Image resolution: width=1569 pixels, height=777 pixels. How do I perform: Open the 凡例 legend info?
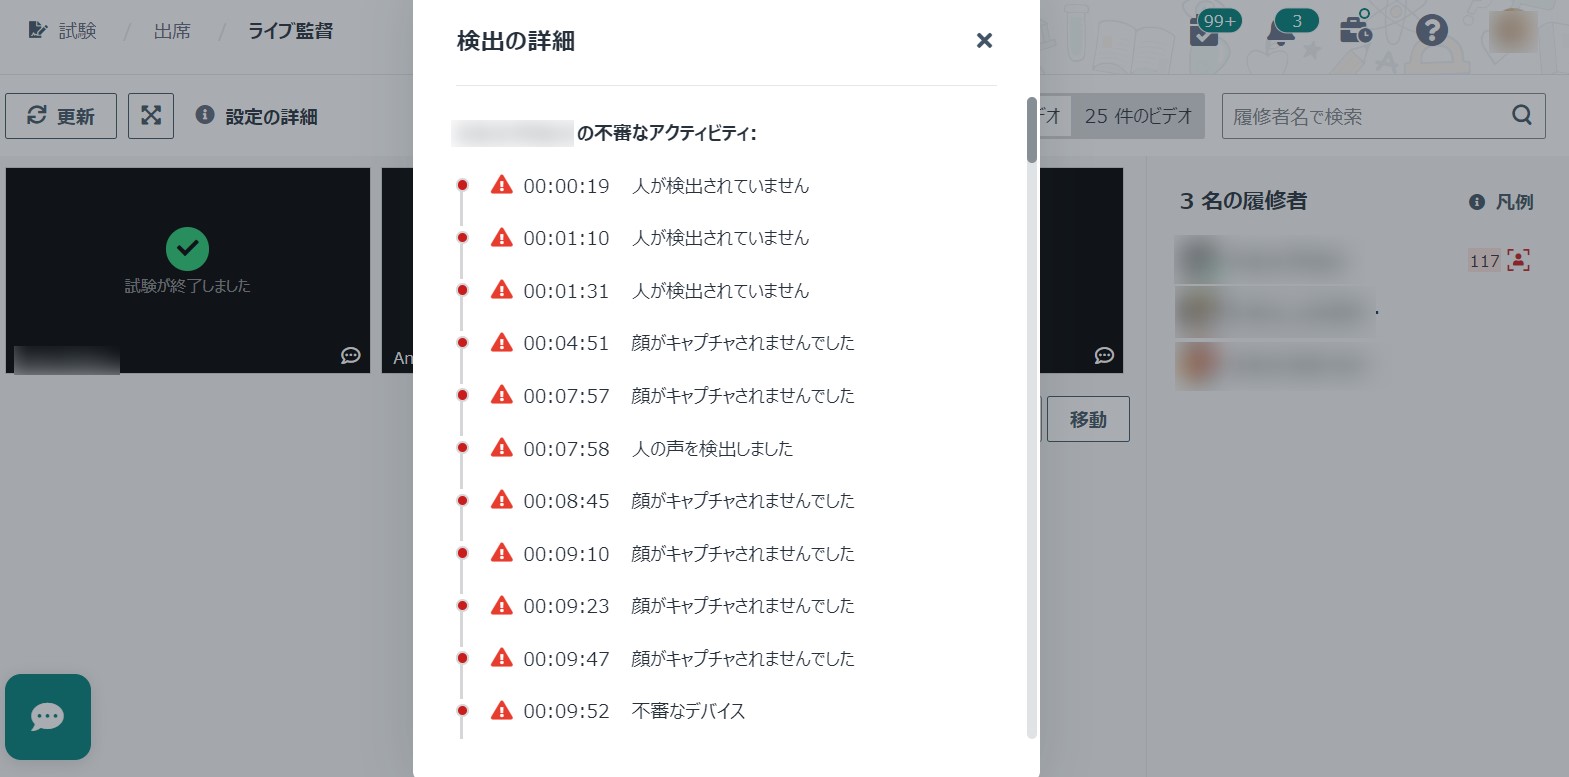[1501, 202]
